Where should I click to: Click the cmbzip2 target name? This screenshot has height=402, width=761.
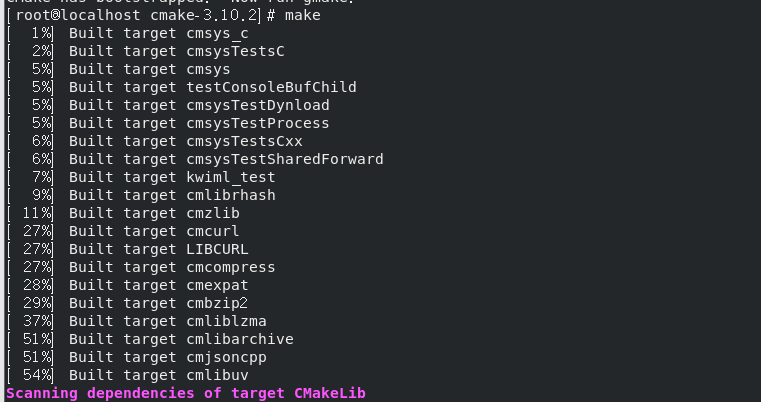tap(217, 303)
